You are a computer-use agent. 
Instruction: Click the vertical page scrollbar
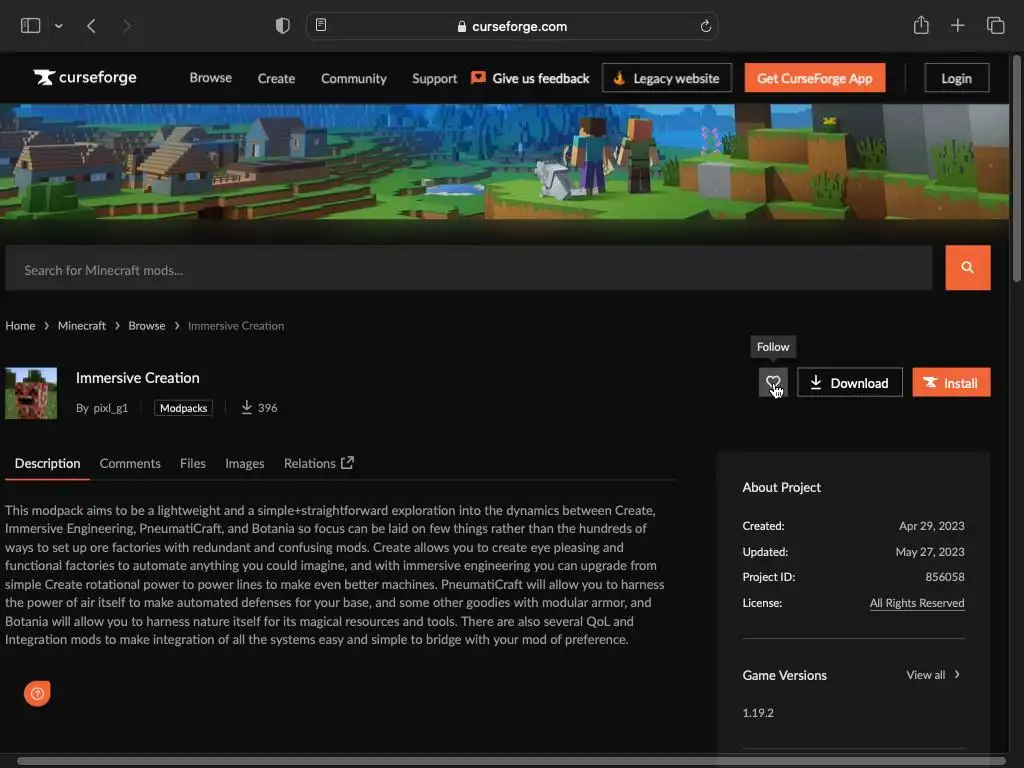tap(1016, 170)
